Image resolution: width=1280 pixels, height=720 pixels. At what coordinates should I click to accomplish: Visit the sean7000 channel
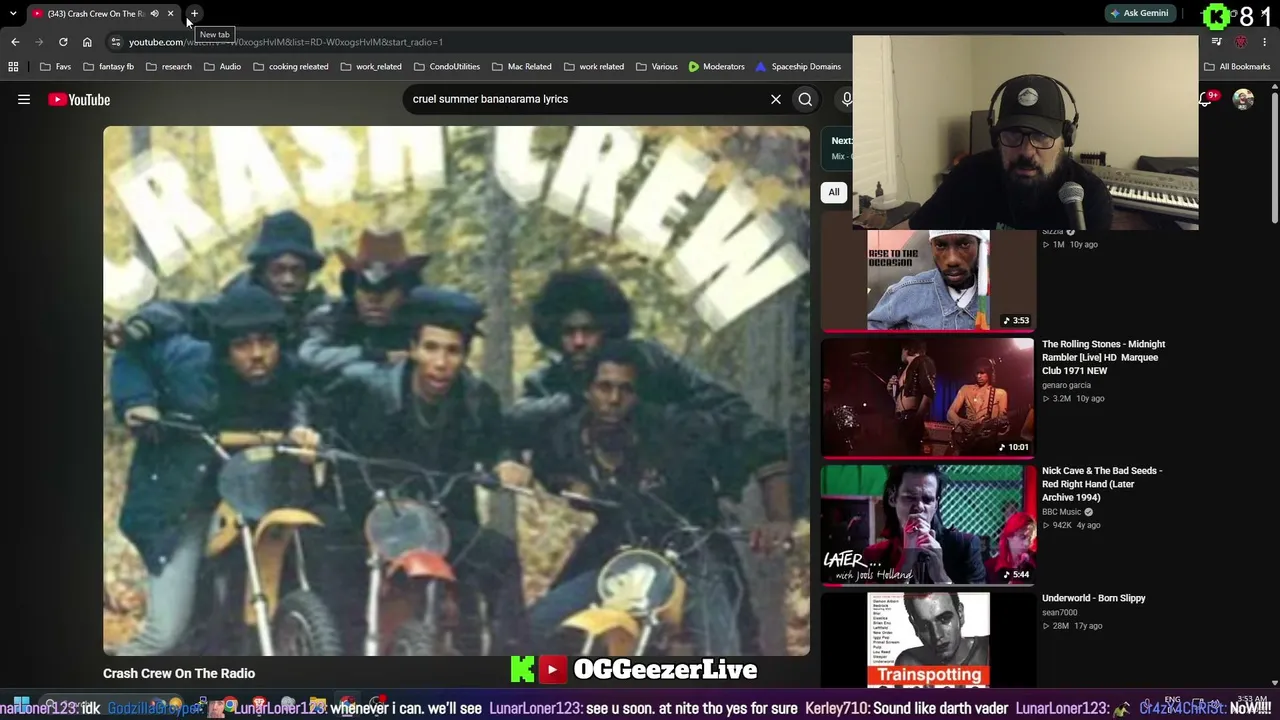click(1060, 612)
